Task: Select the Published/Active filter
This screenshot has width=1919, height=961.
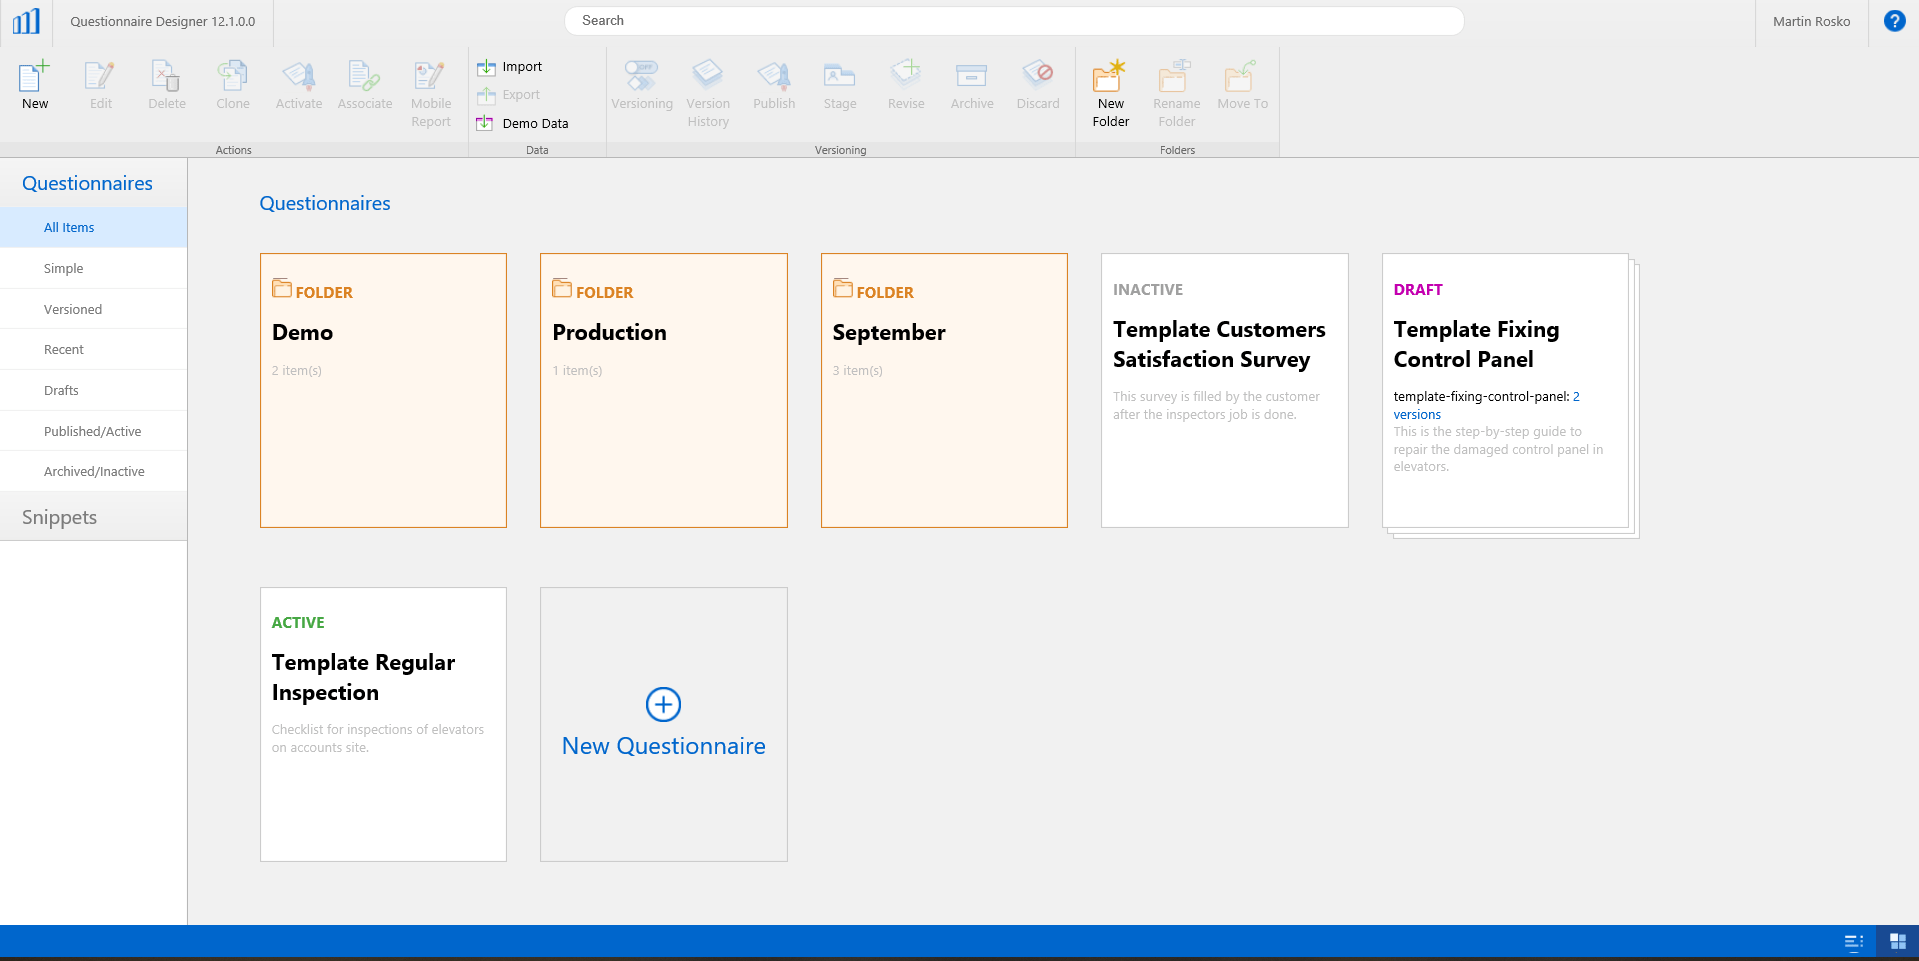Action: pos(93,431)
